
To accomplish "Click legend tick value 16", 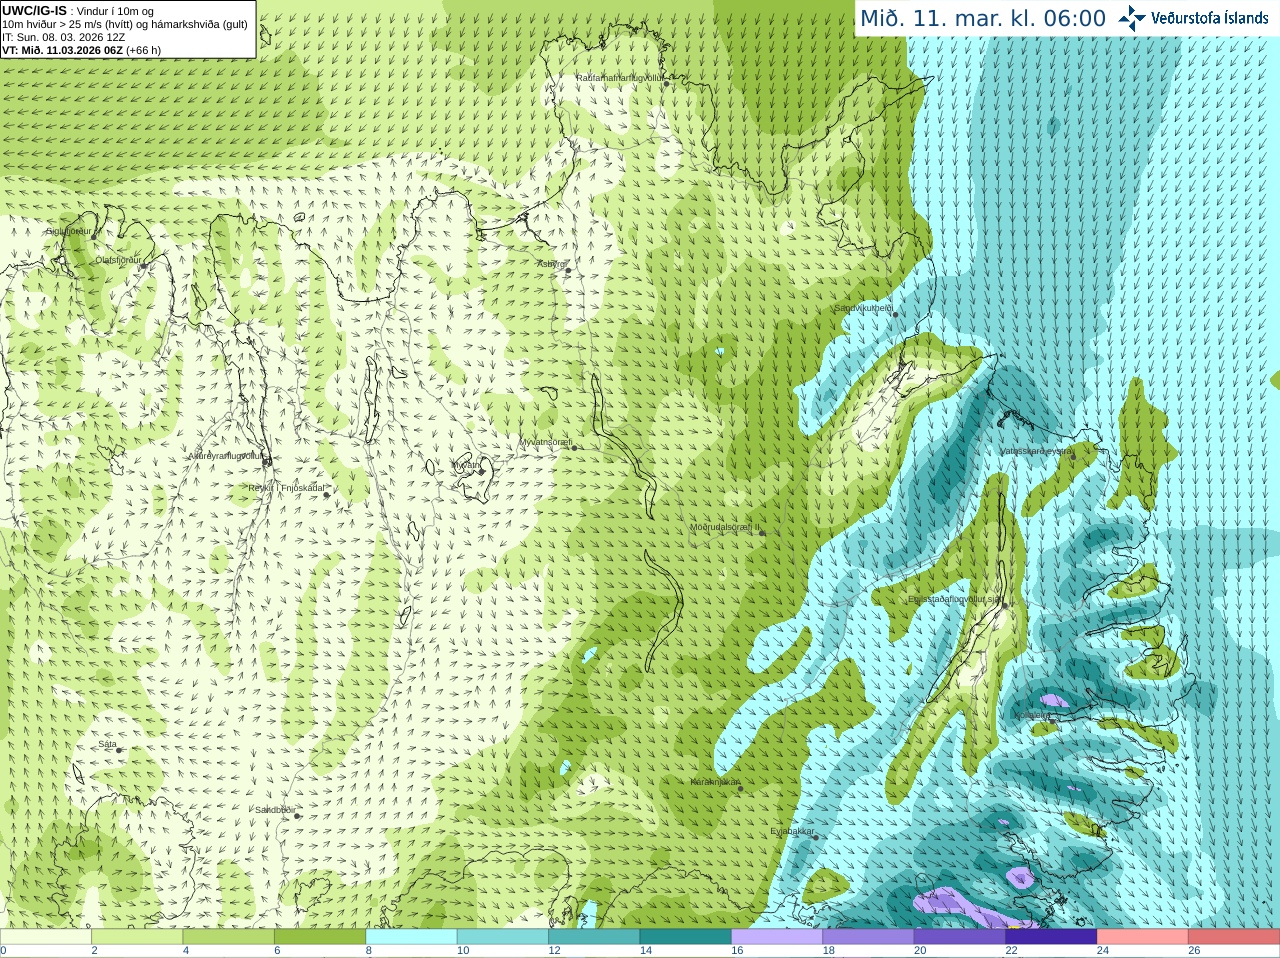I will [737, 951].
